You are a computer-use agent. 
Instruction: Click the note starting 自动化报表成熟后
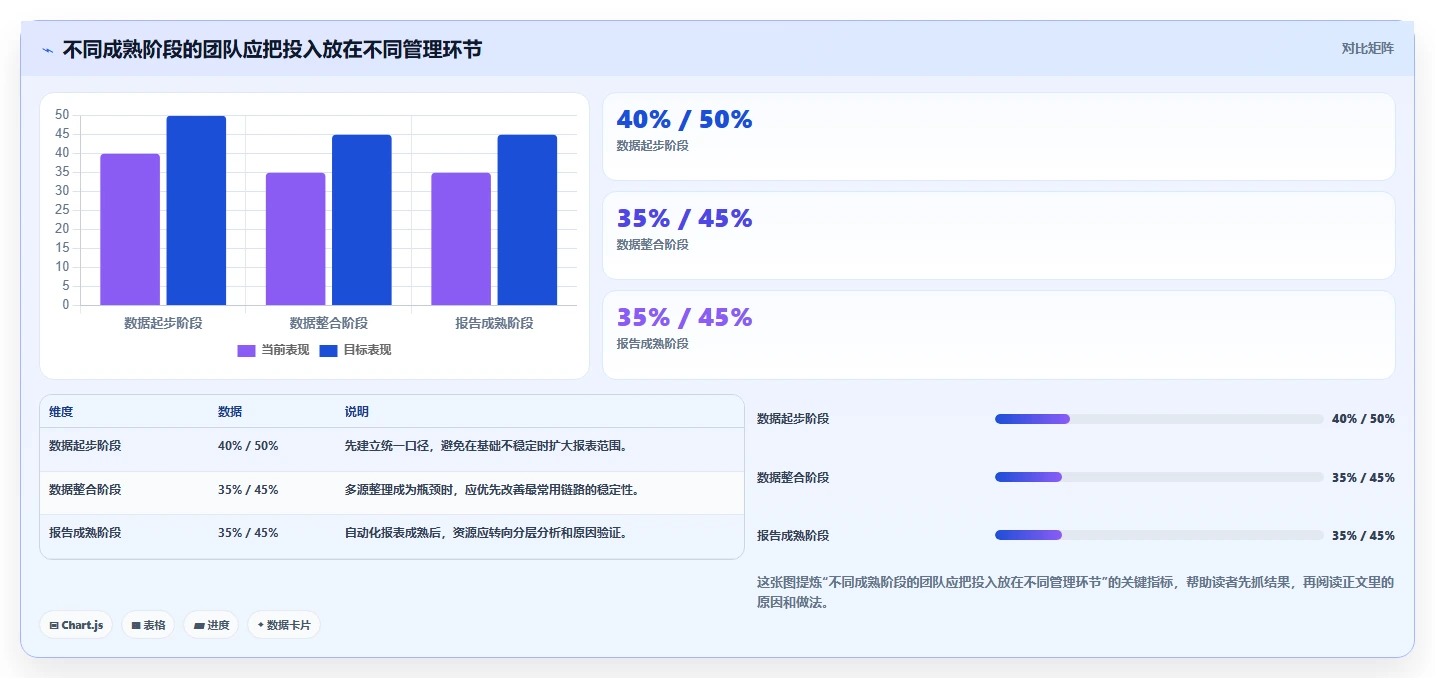point(486,533)
